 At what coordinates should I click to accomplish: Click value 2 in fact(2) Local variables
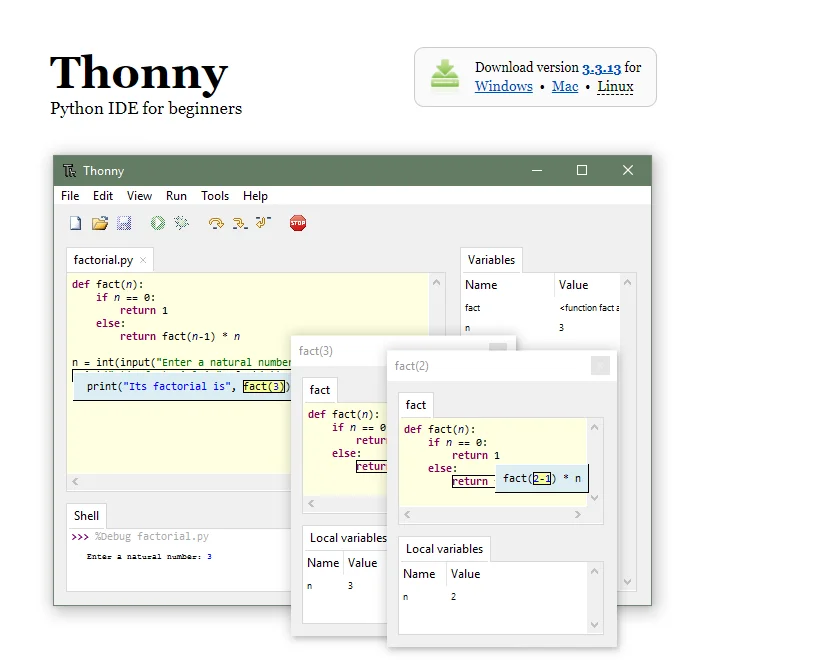[x=453, y=597]
